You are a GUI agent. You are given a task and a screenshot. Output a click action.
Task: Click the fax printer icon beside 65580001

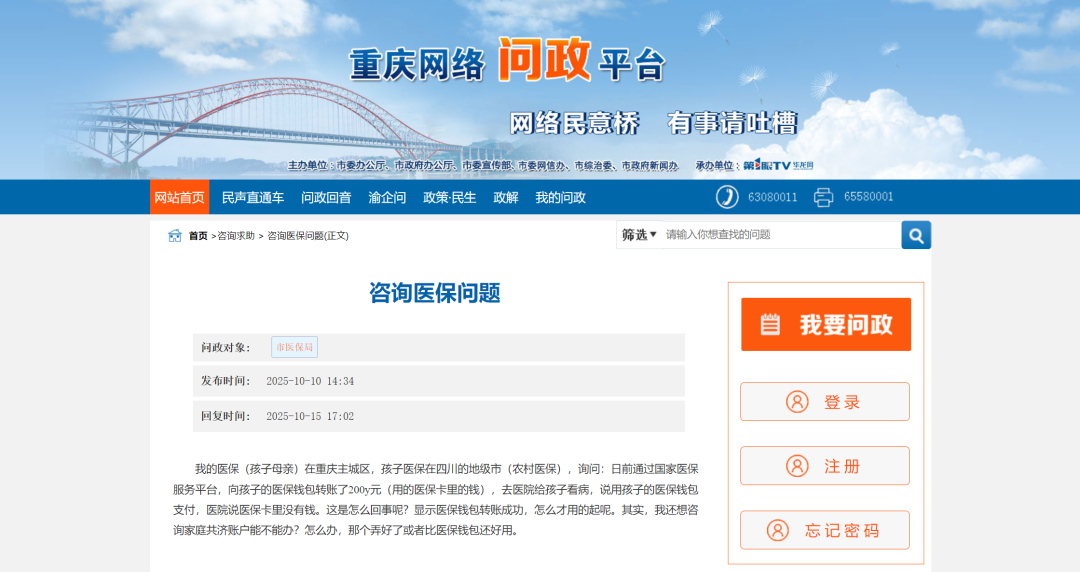tap(823, 197)
